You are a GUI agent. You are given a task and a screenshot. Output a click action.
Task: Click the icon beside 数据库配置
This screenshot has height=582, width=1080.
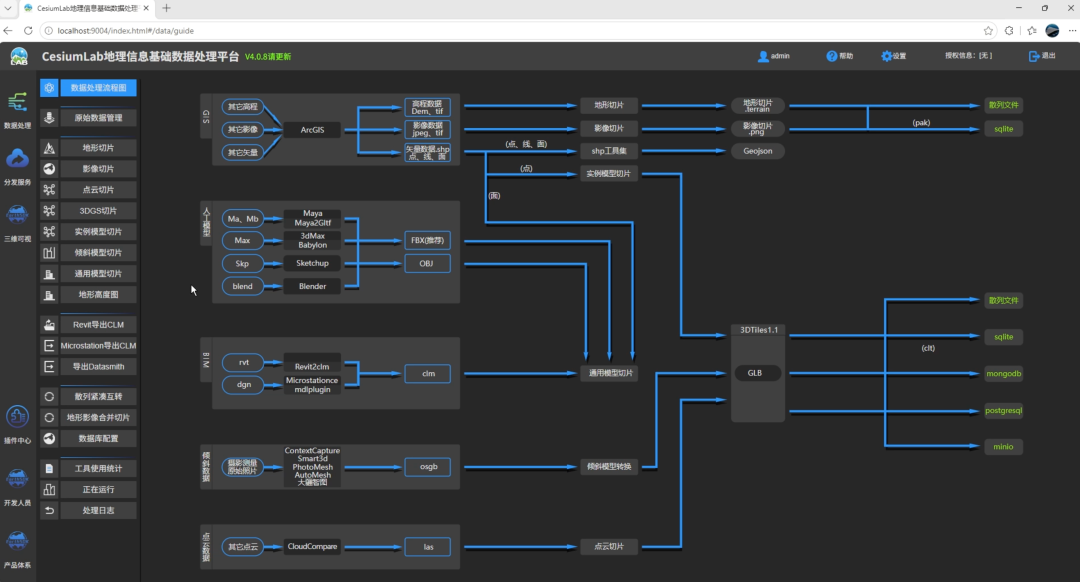pyautogui.click(x=49, y=439)
